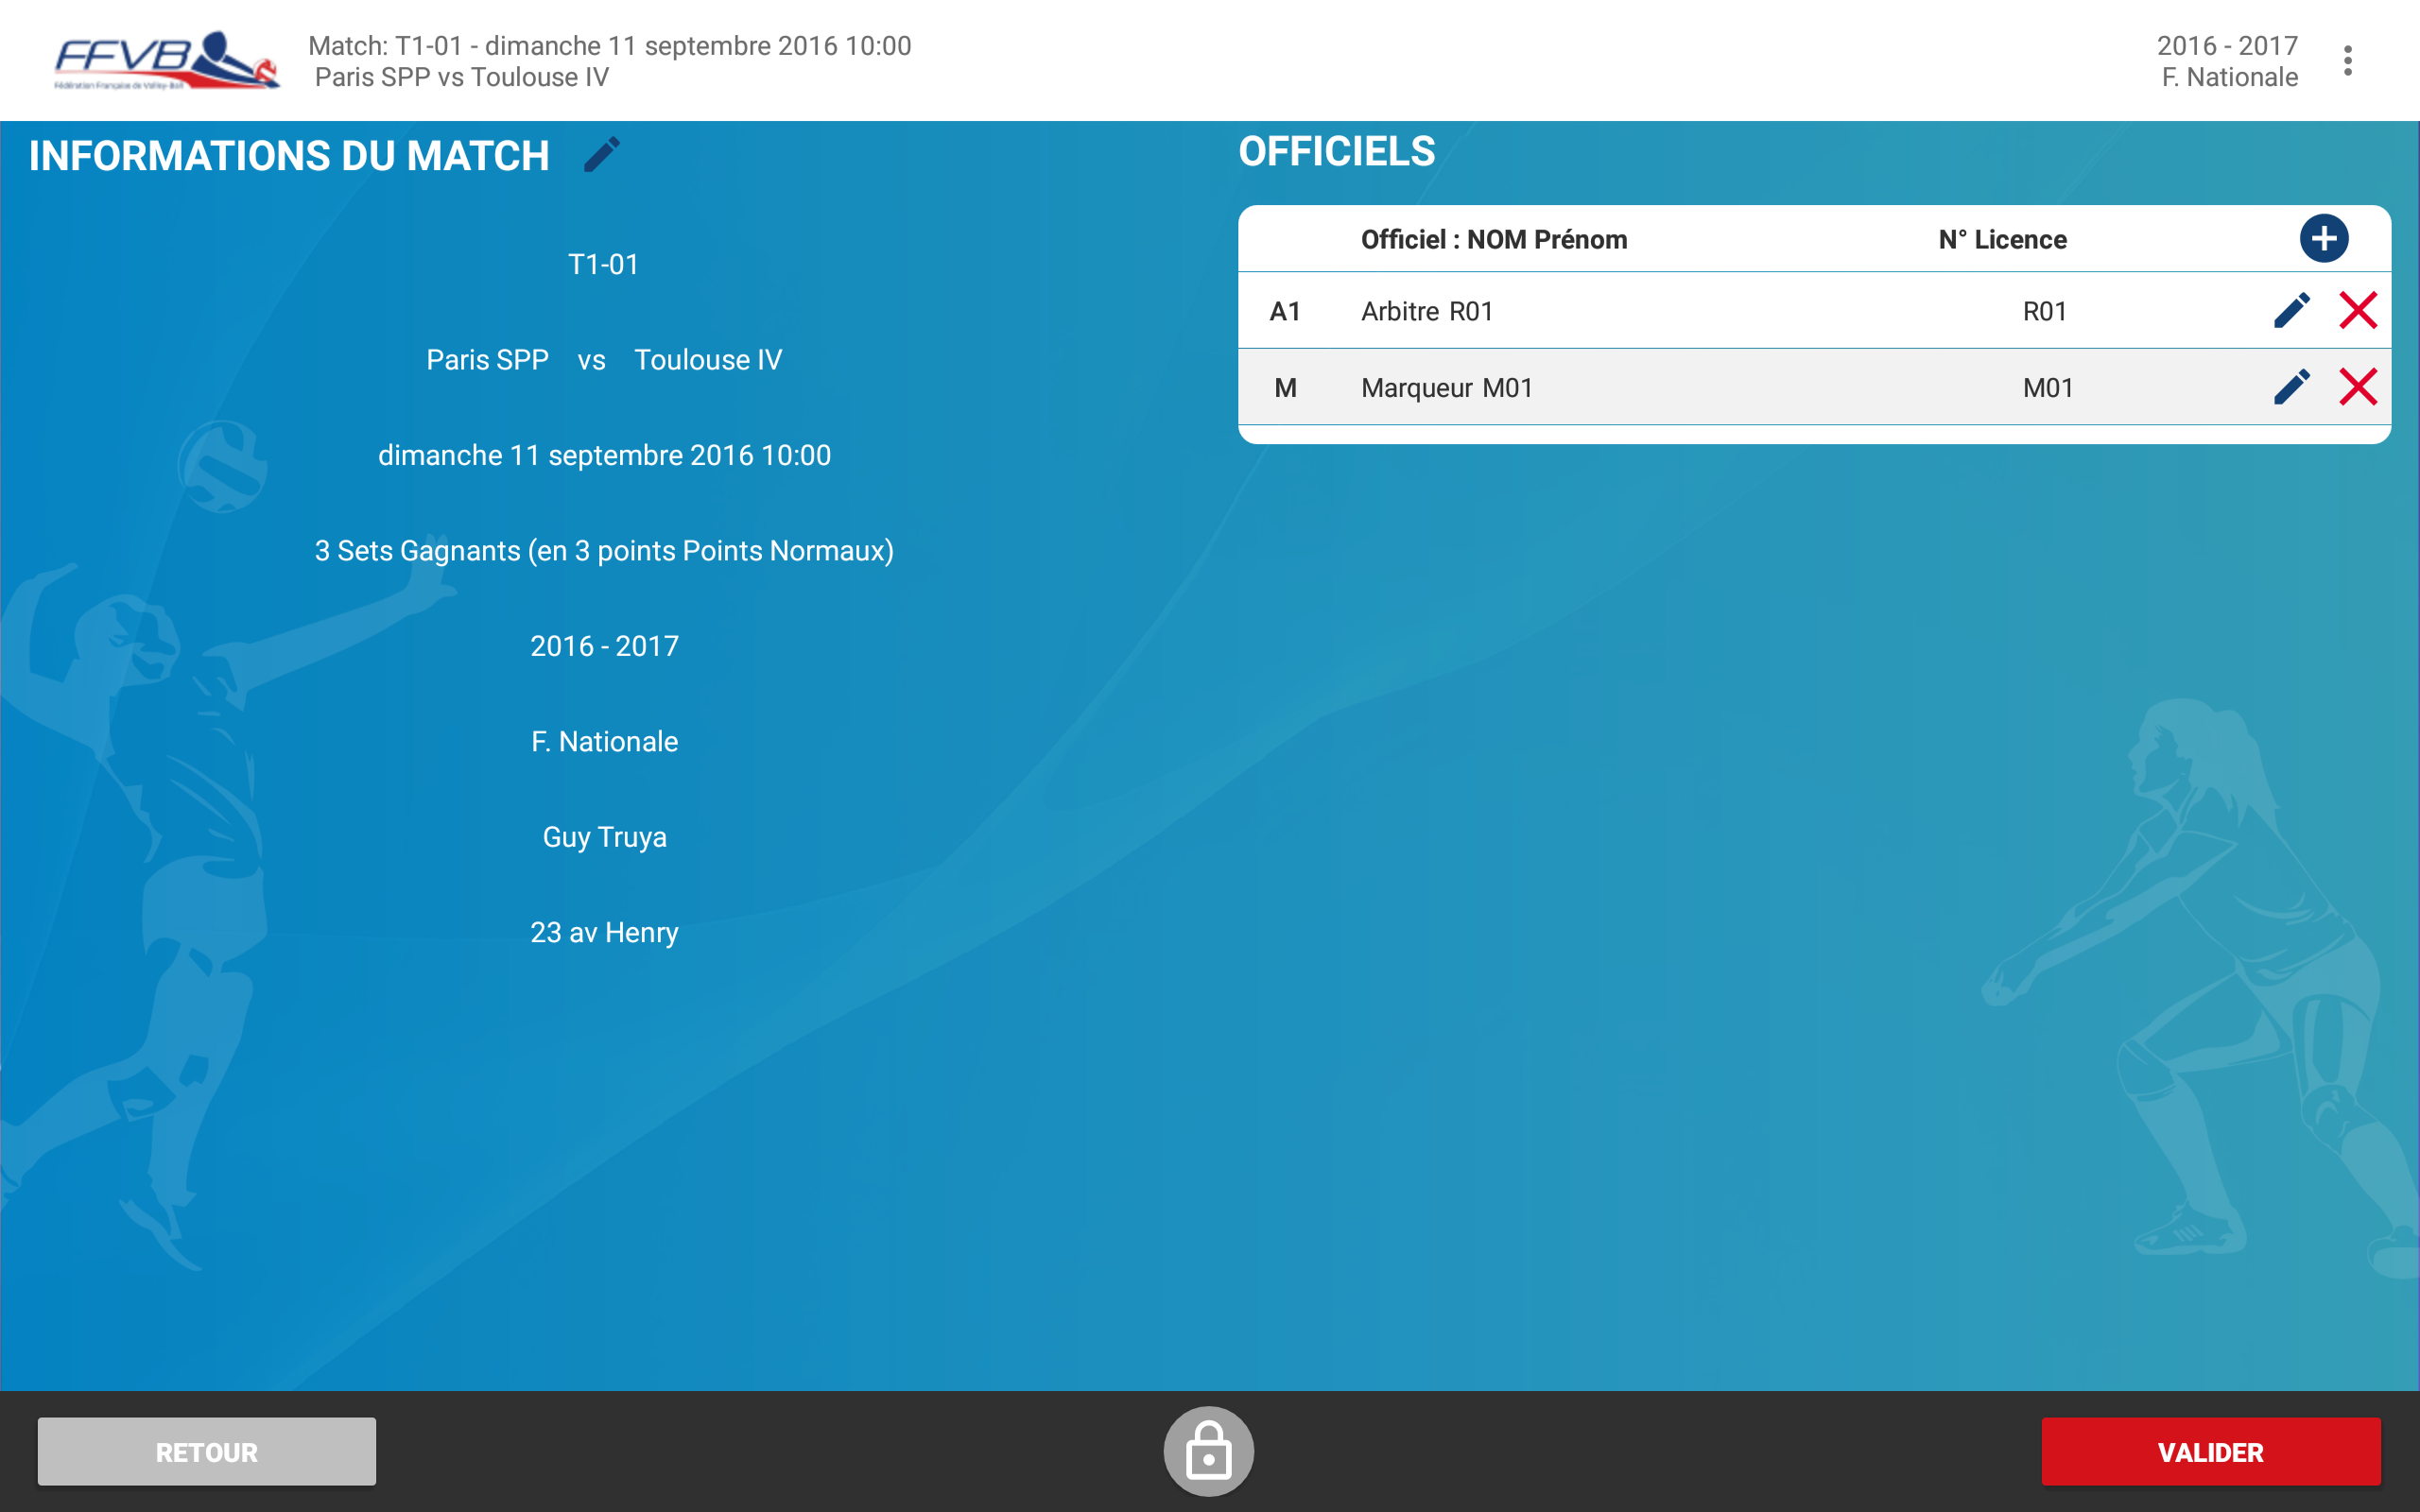Click the Guy Truya venue text
This screenshot has height=1512, width=2420.
(604, 837)
